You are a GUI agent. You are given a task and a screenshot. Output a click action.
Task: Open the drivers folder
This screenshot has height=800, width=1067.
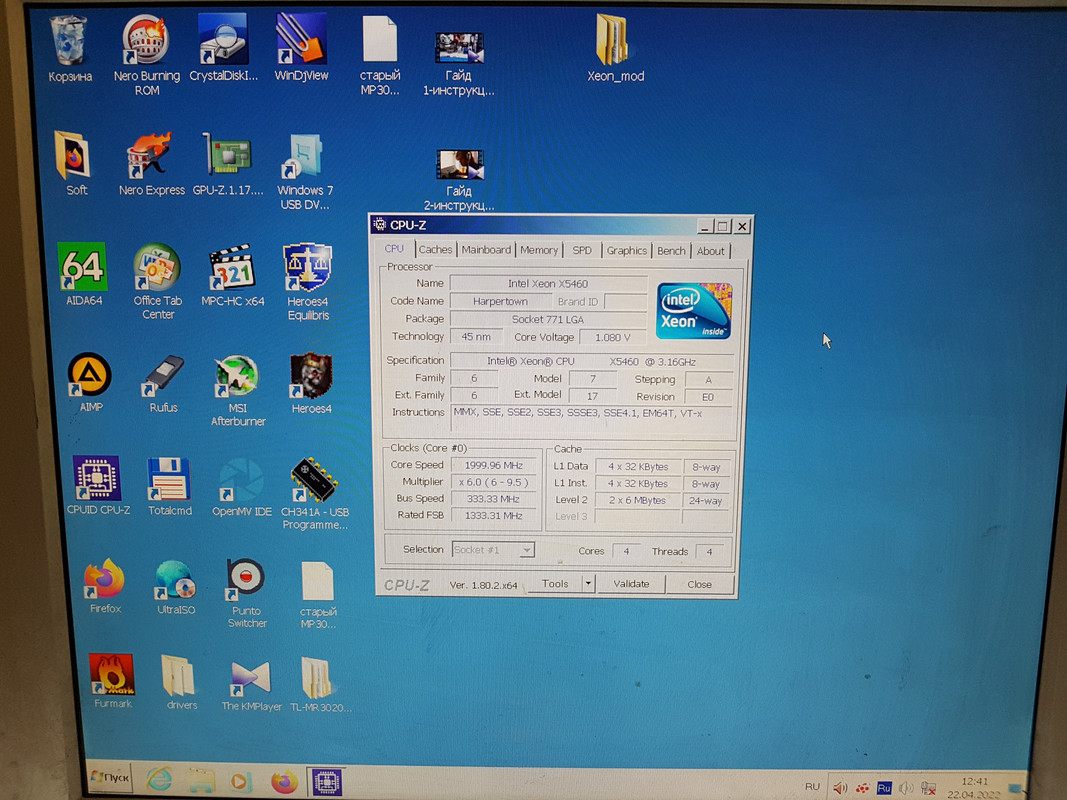click(181, 682)
